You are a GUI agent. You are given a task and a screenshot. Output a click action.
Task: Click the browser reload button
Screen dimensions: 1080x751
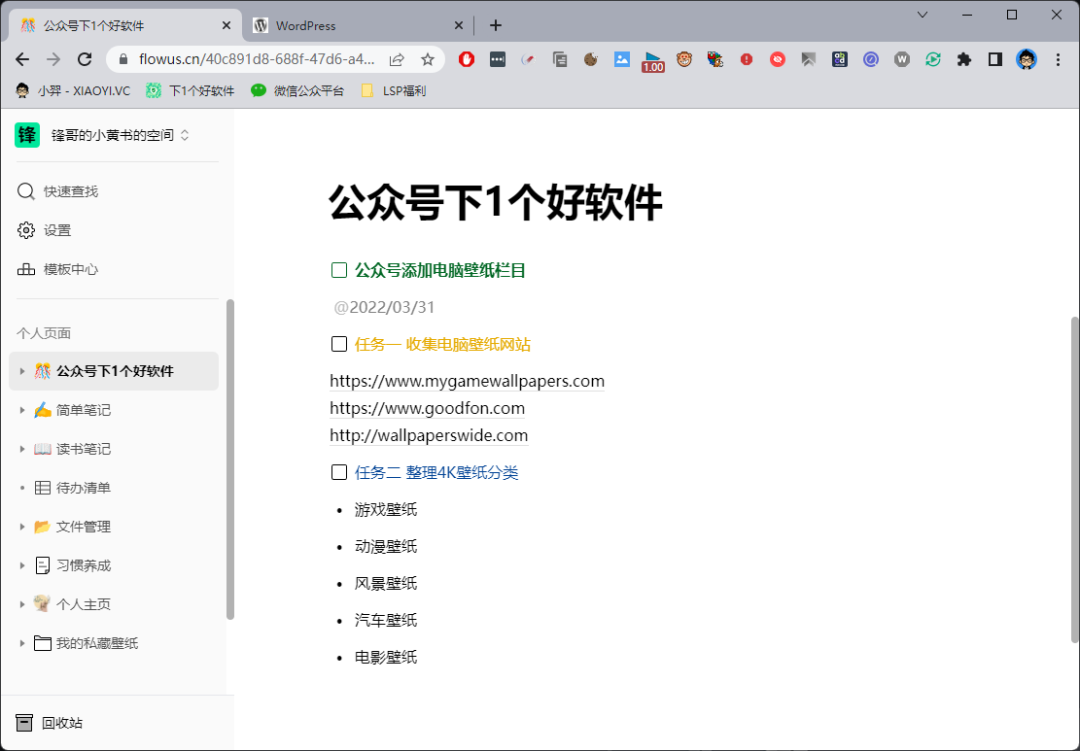point(85,59)
